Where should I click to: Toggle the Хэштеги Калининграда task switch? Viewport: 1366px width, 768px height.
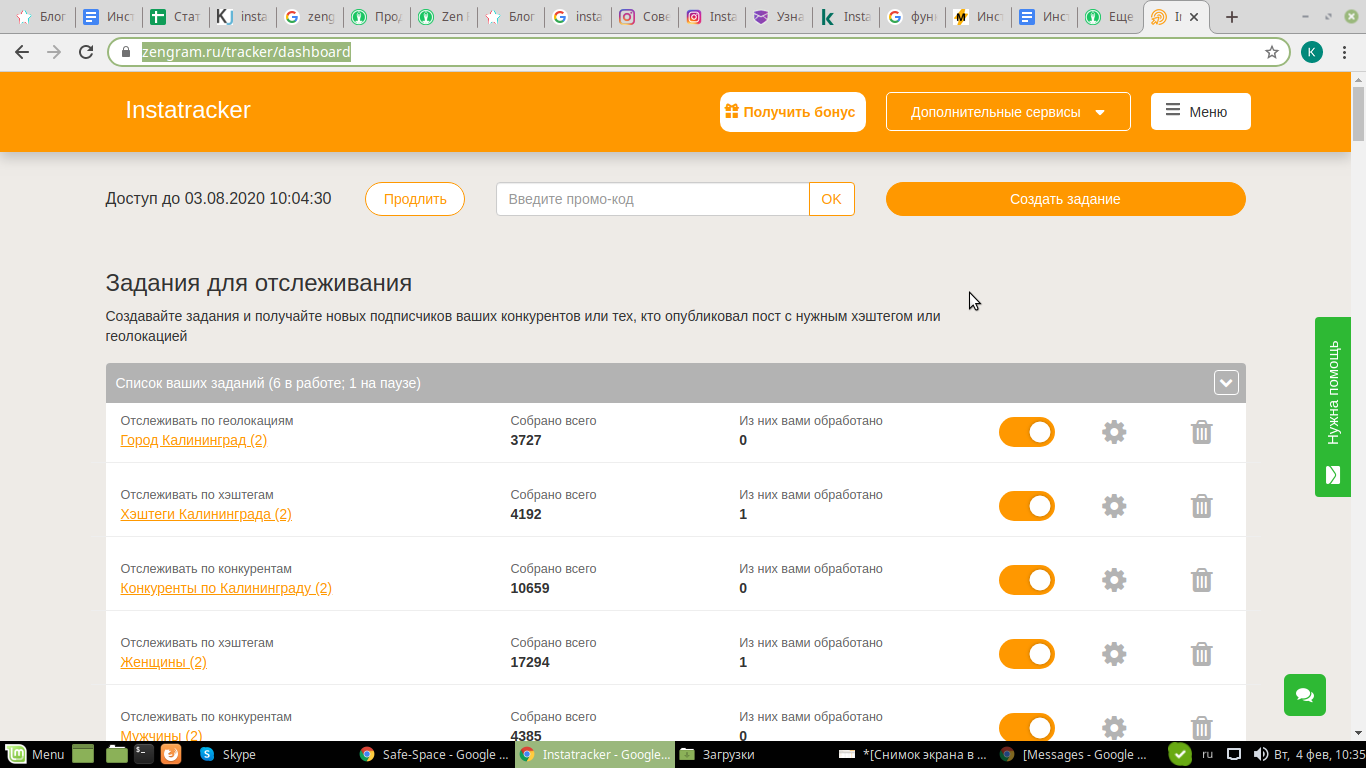pos(1027,506)
